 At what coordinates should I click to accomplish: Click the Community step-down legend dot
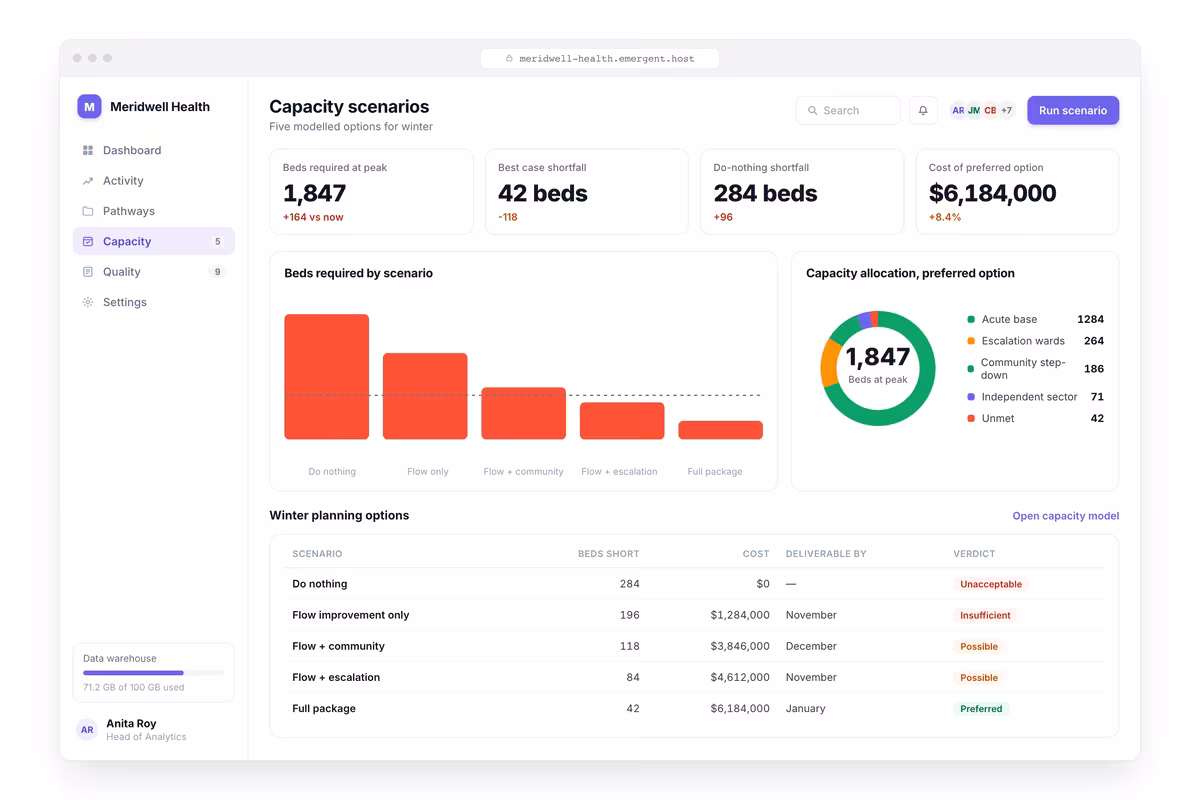(x=971, y=369)
